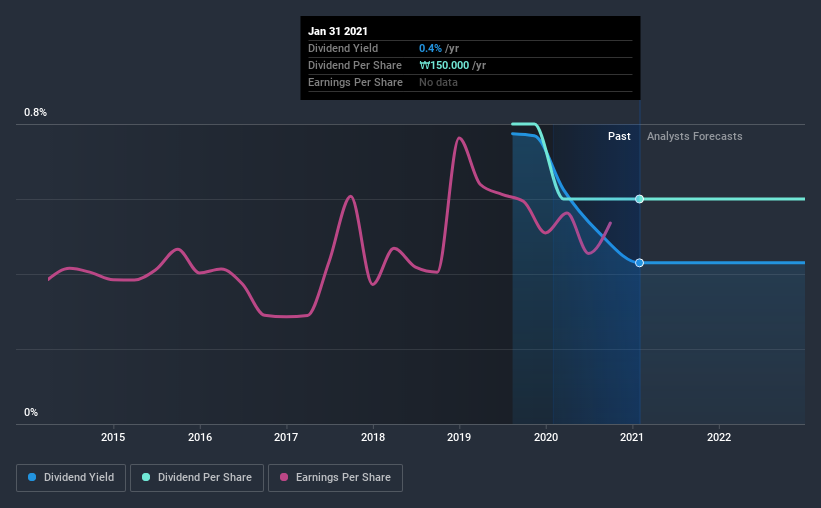
Task: Click the 2019 x-axis label
Action: [459, 437]
